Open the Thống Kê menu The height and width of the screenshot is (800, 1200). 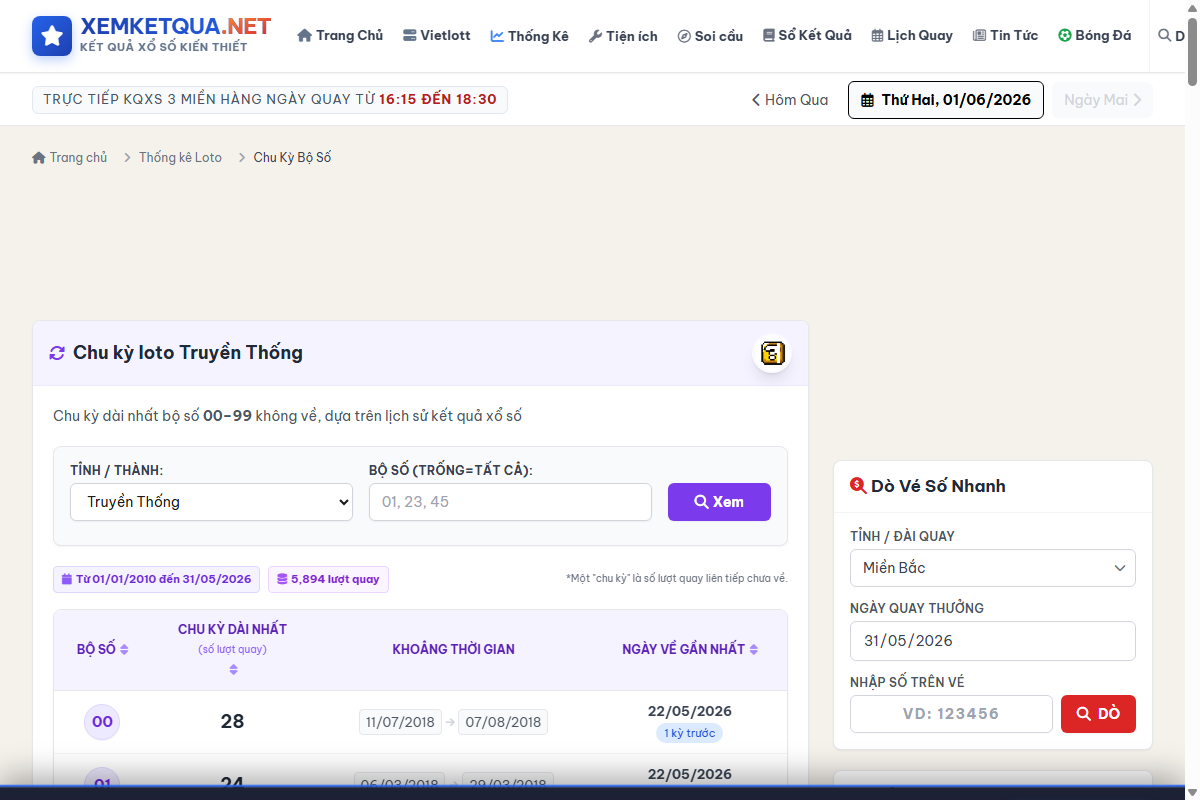coord(529,36)
